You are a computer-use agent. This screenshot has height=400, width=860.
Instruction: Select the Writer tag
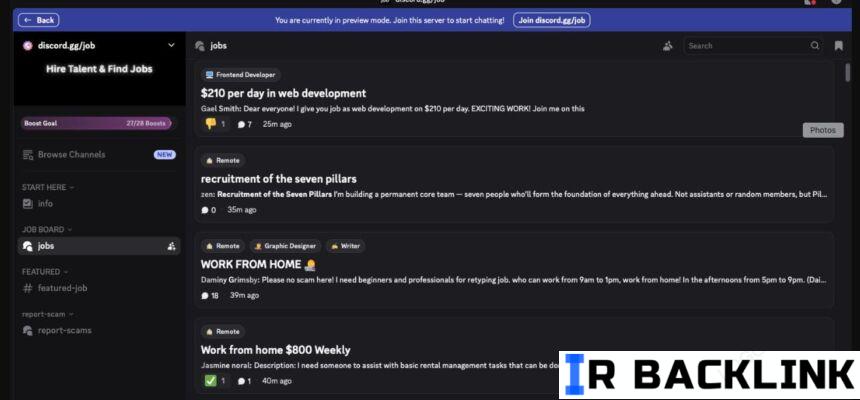[x=346, y=246]
